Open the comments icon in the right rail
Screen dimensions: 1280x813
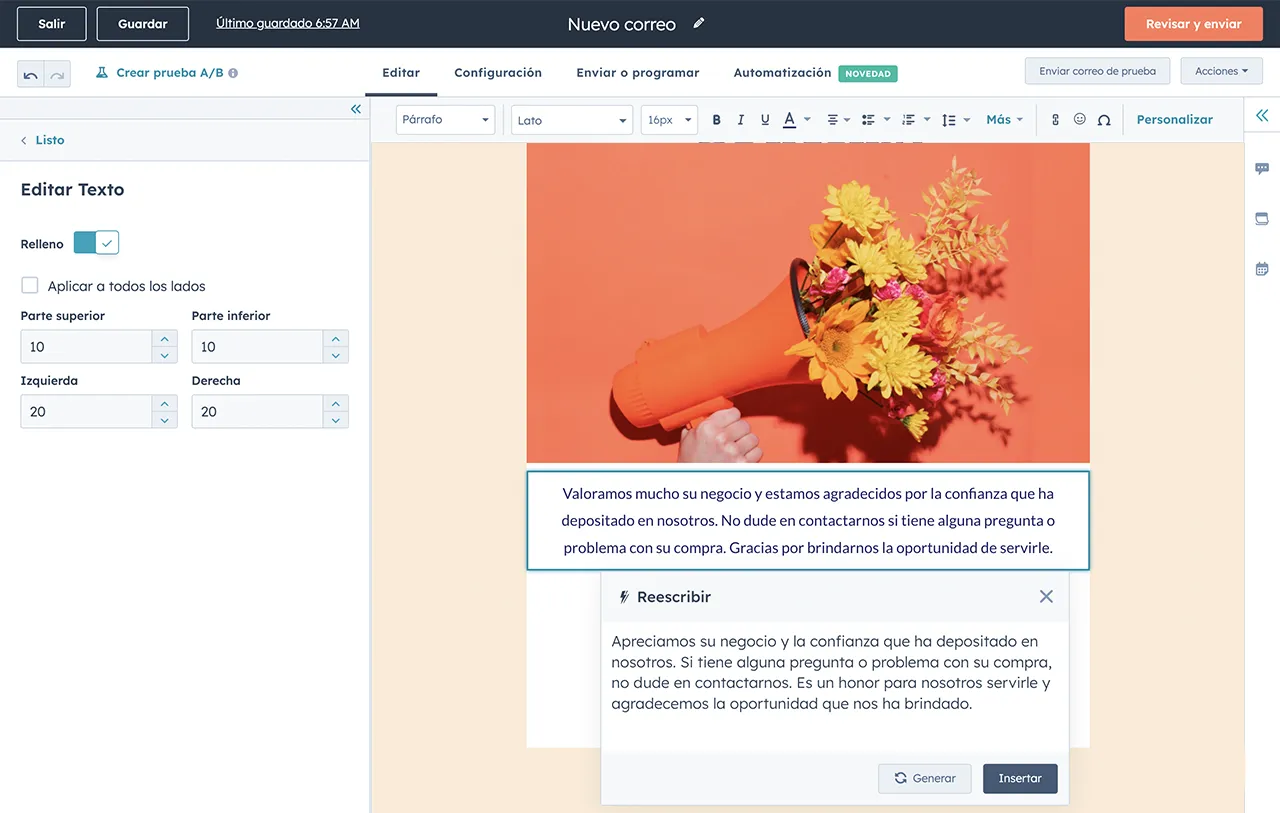1262,169
